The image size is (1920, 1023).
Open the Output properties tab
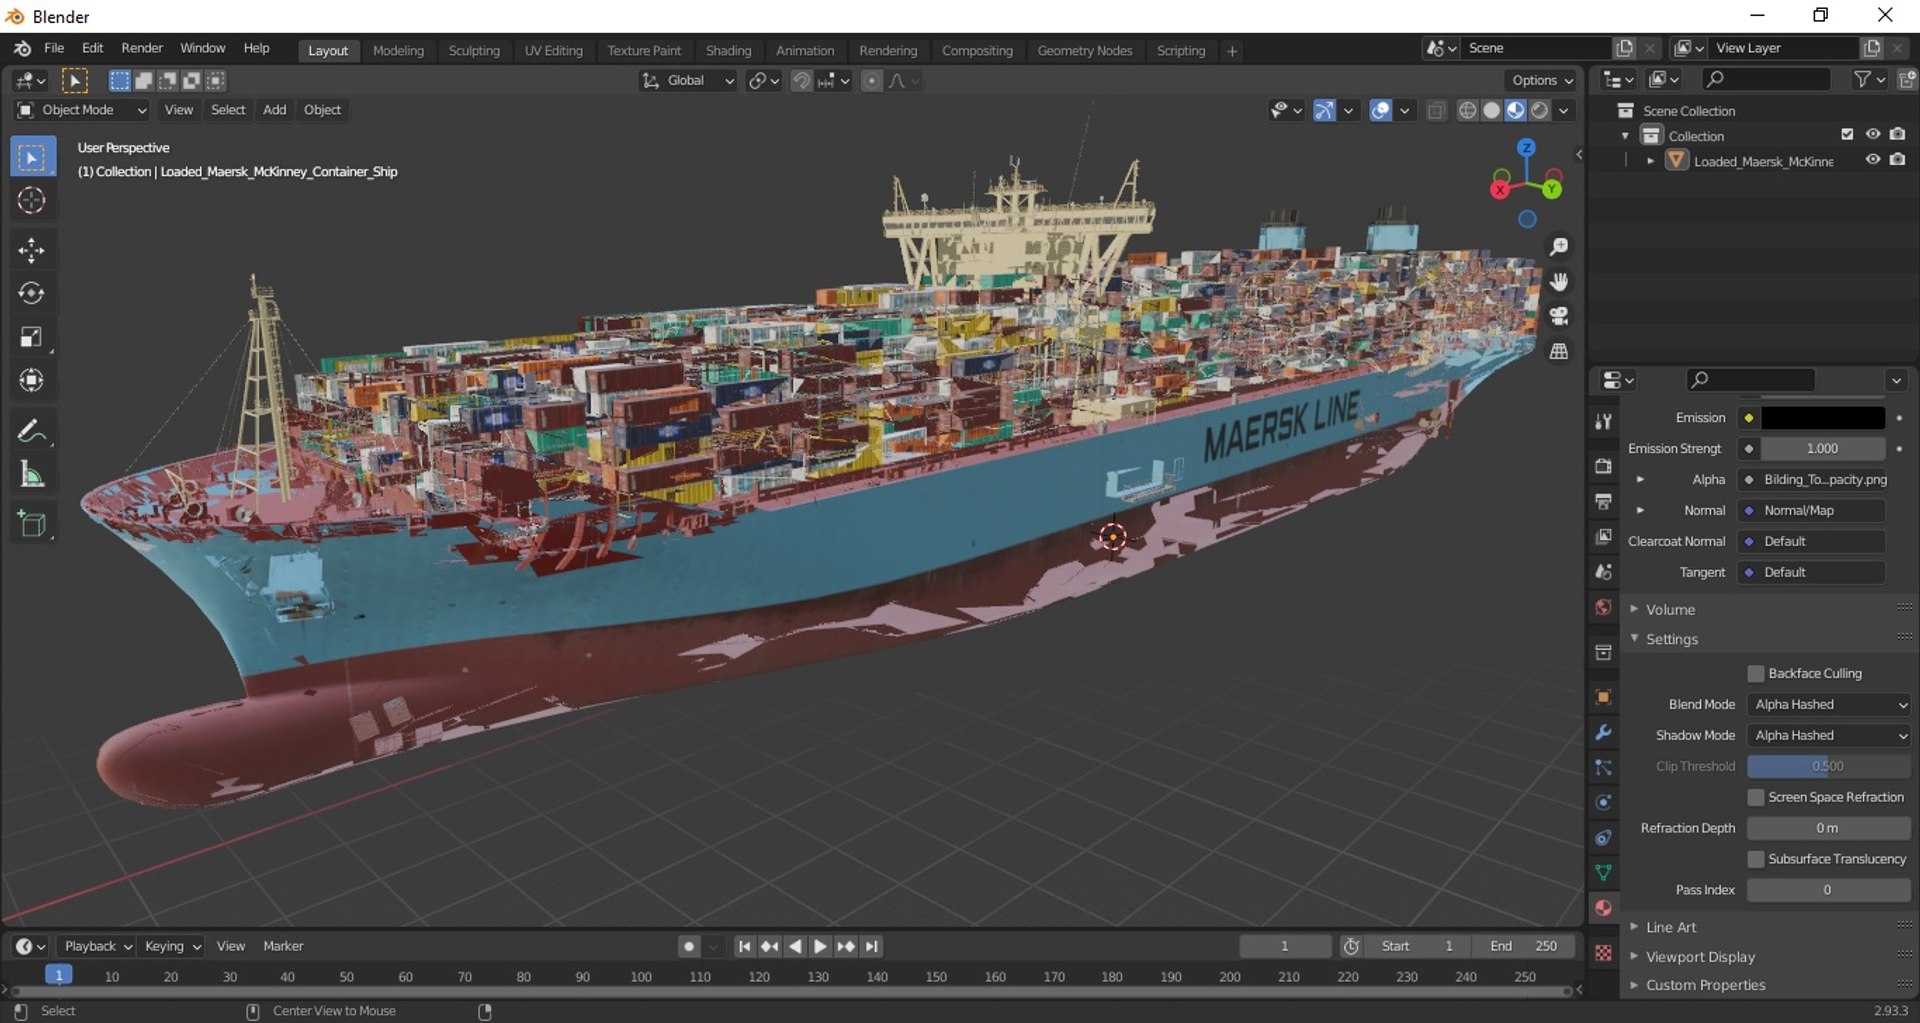point(1603,501)
